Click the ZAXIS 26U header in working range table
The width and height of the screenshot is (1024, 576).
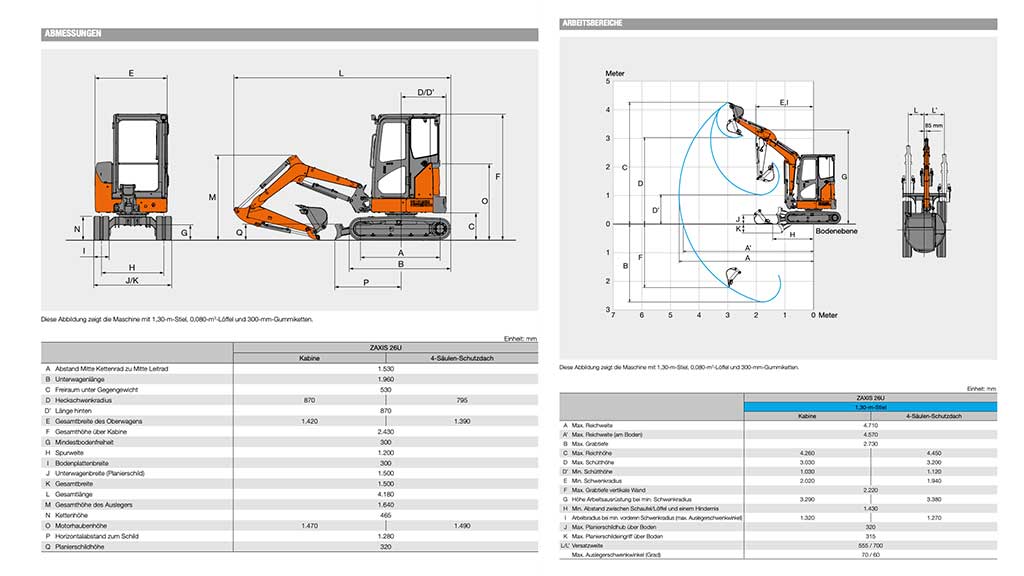click(x=870, y=398)
